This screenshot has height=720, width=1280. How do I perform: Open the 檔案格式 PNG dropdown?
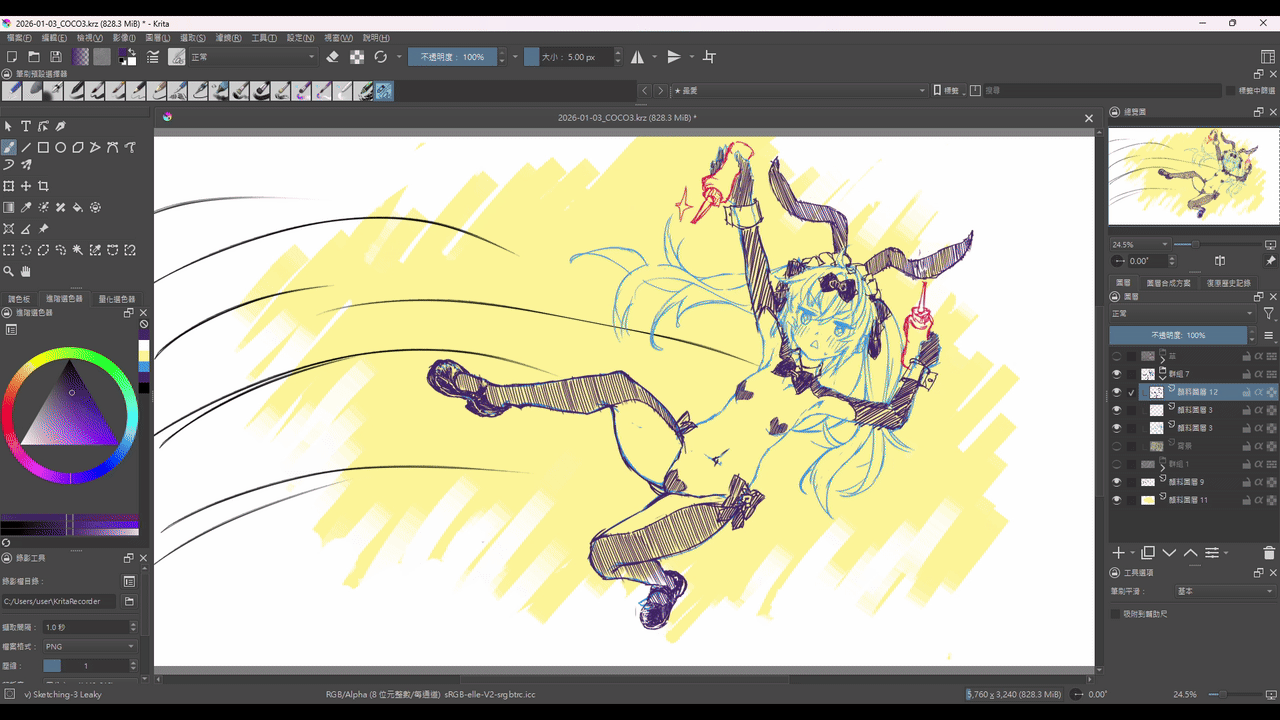(90, 646)
